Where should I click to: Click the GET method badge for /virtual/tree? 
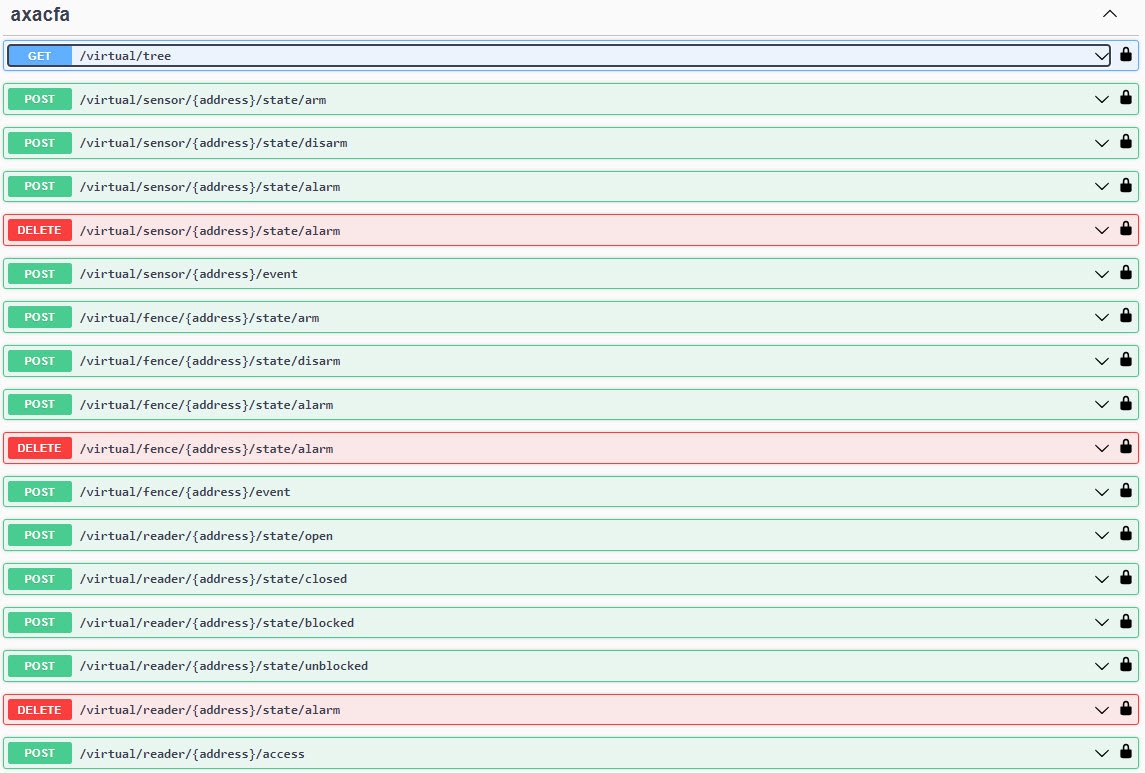click(x=40, y=56)
